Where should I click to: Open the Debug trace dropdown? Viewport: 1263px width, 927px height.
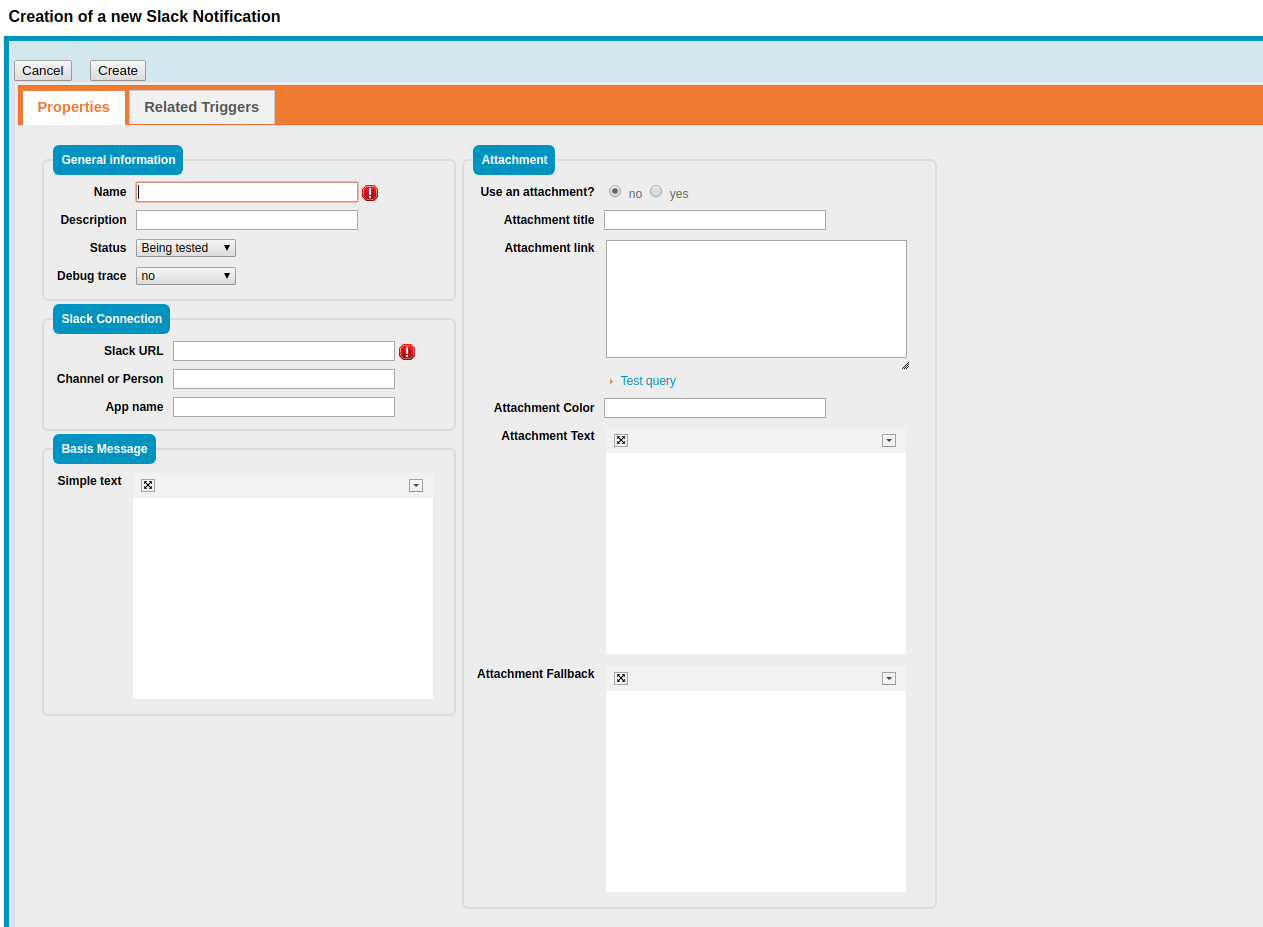pos(186,276)
